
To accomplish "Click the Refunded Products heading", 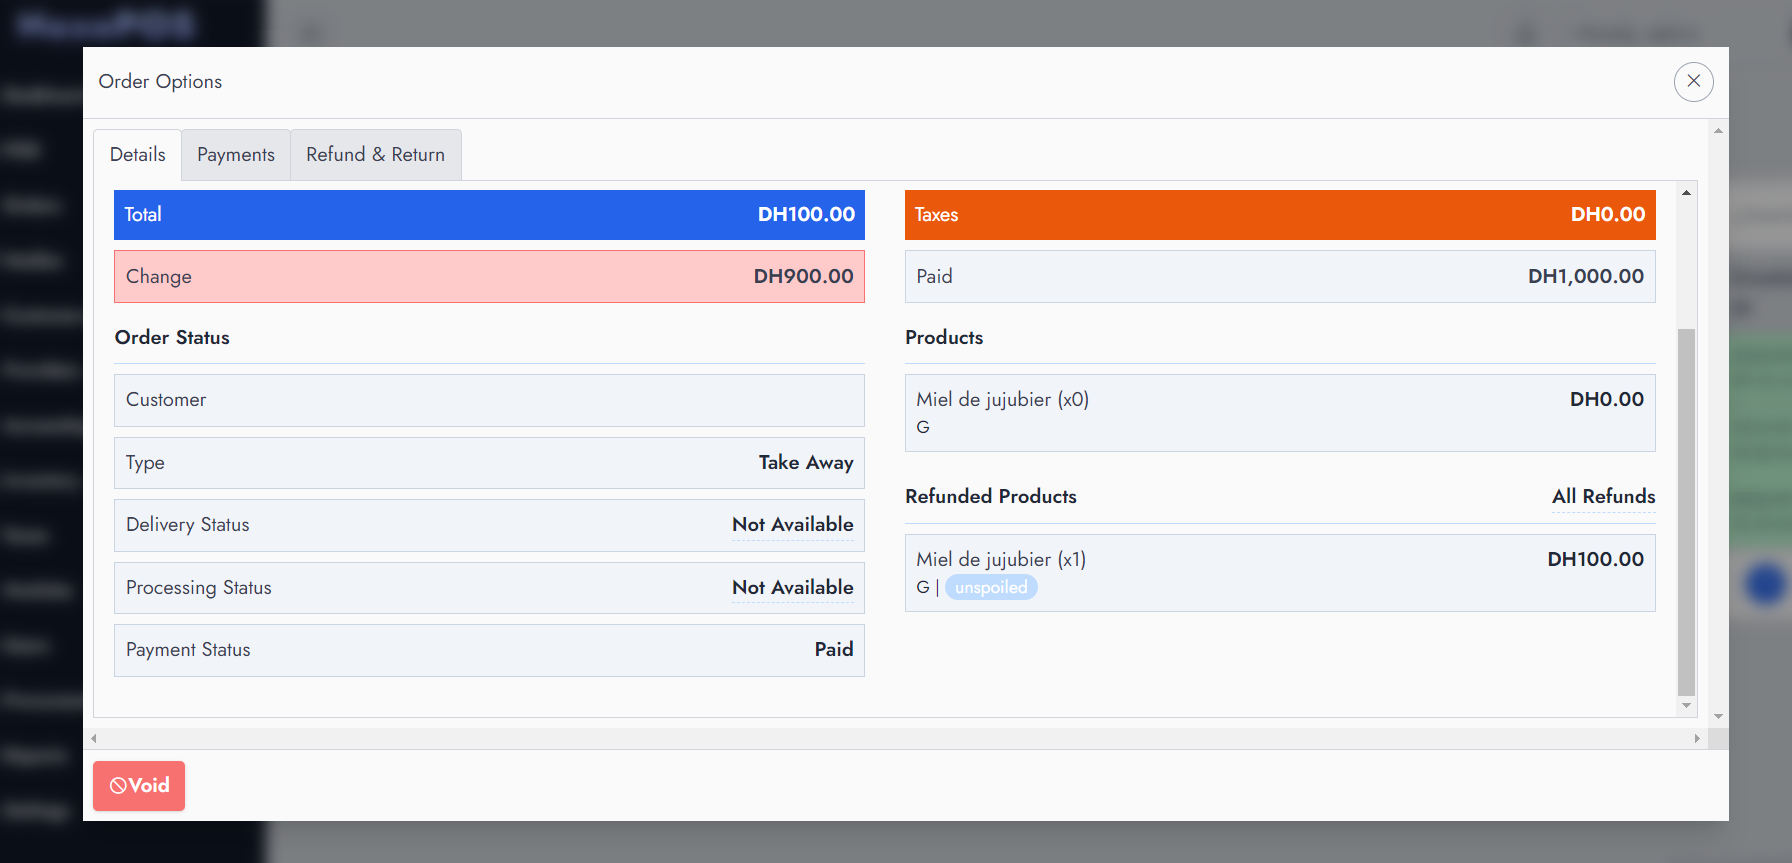I will coord(991,497).
